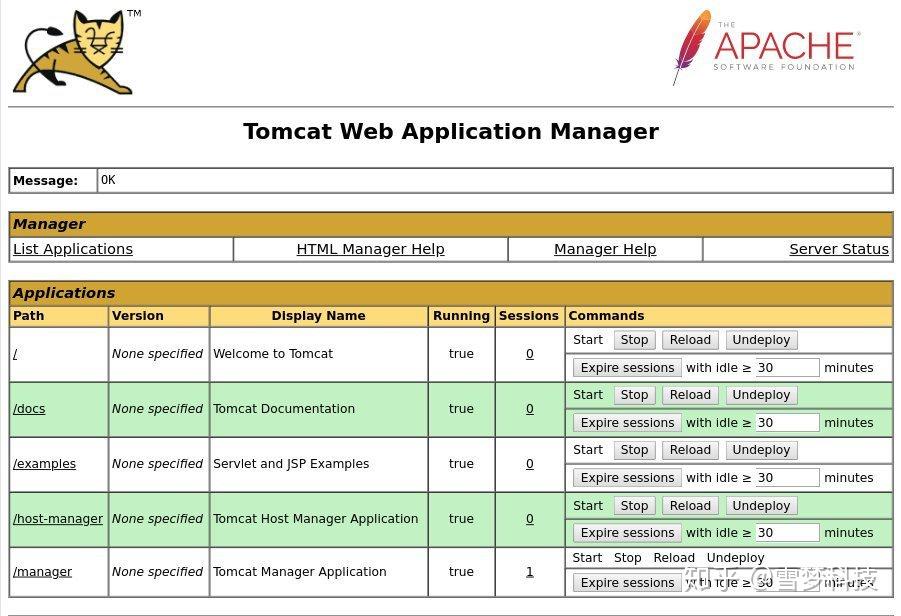Click Undeploy for the Tomcat Host Manager Application
Viewport: 901px width, 616px height.
[761, 505]
